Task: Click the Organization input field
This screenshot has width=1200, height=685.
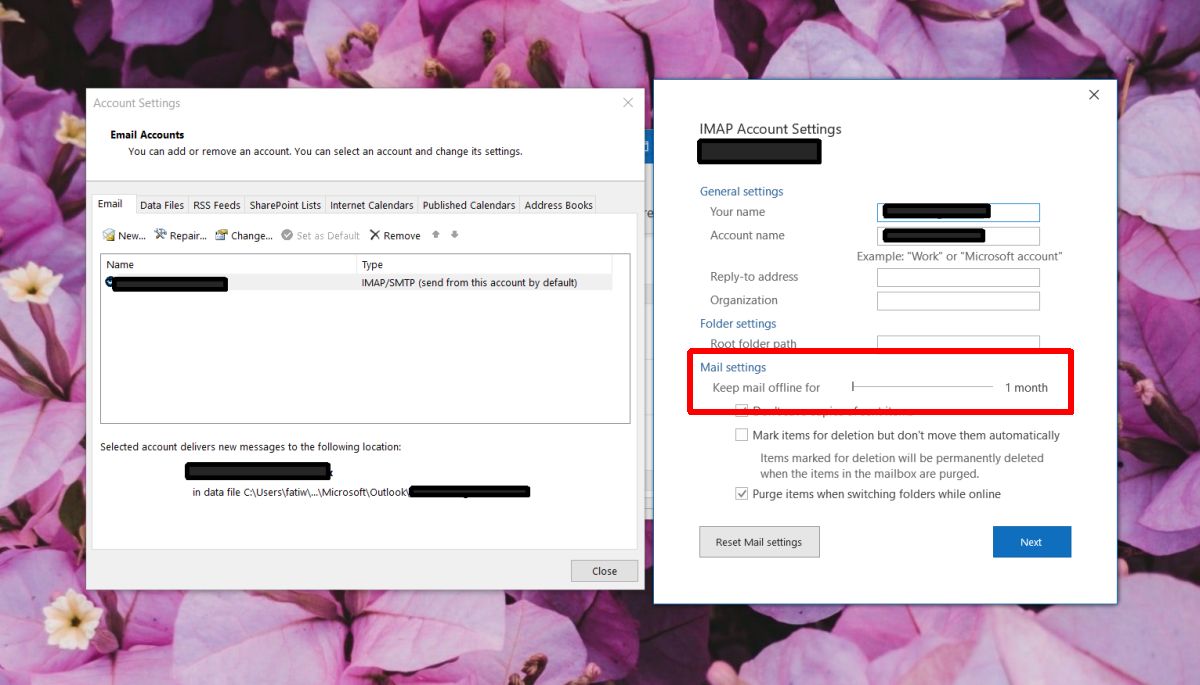Action: click(x=958, y=301)
